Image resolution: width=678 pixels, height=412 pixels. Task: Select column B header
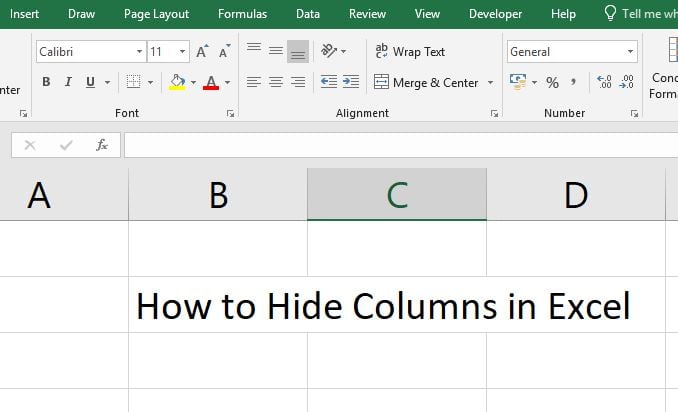pos(218,195)
